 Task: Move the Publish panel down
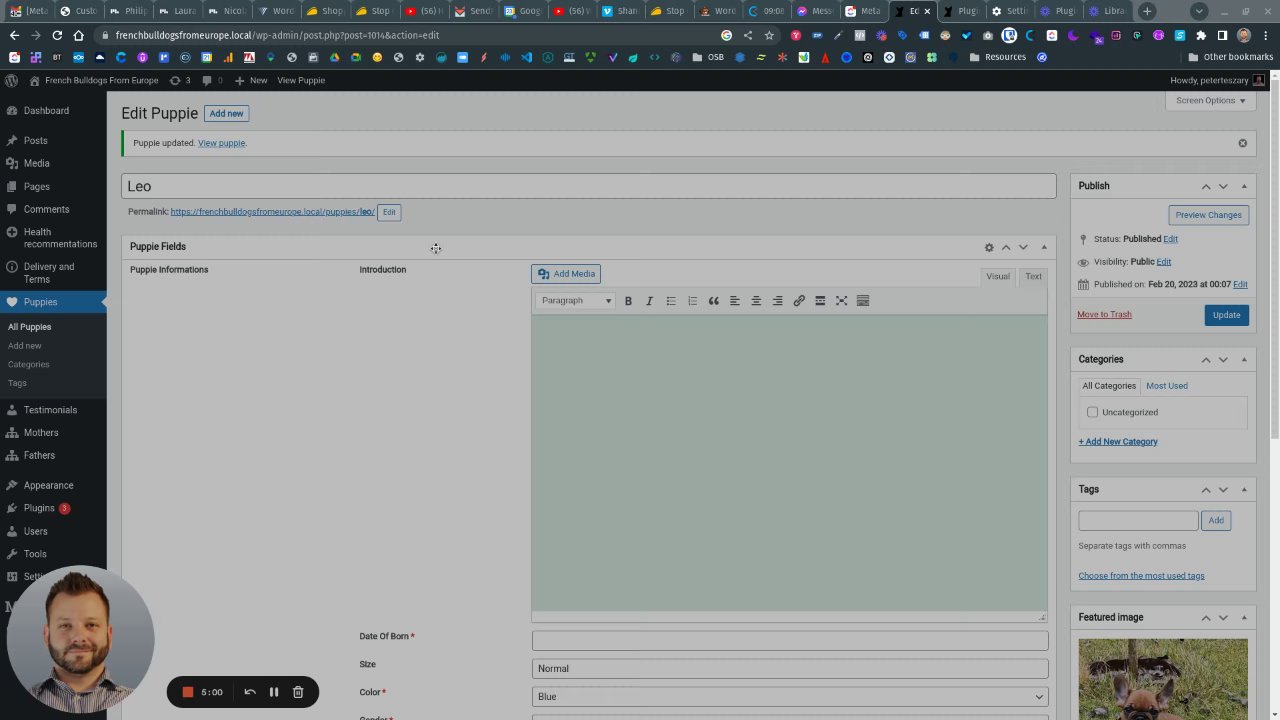1223,186
